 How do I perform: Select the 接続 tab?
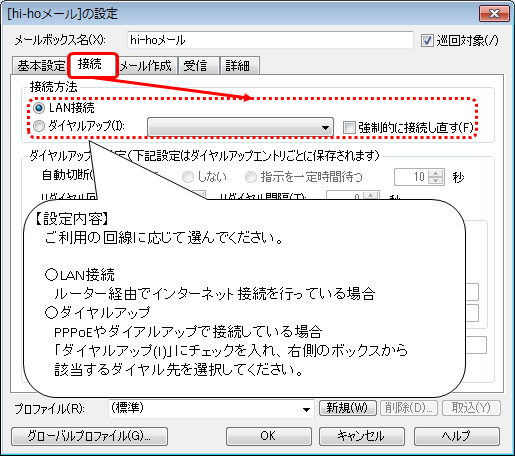93,65
